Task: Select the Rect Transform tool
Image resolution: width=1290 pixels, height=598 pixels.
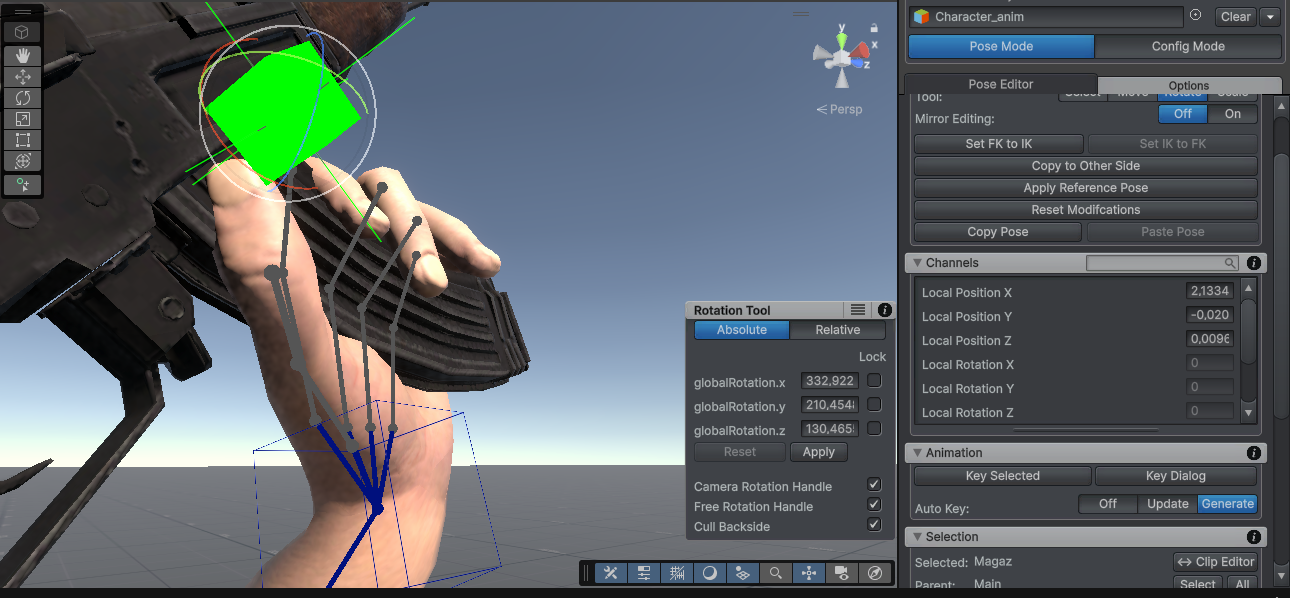Action: click(23, 140)
